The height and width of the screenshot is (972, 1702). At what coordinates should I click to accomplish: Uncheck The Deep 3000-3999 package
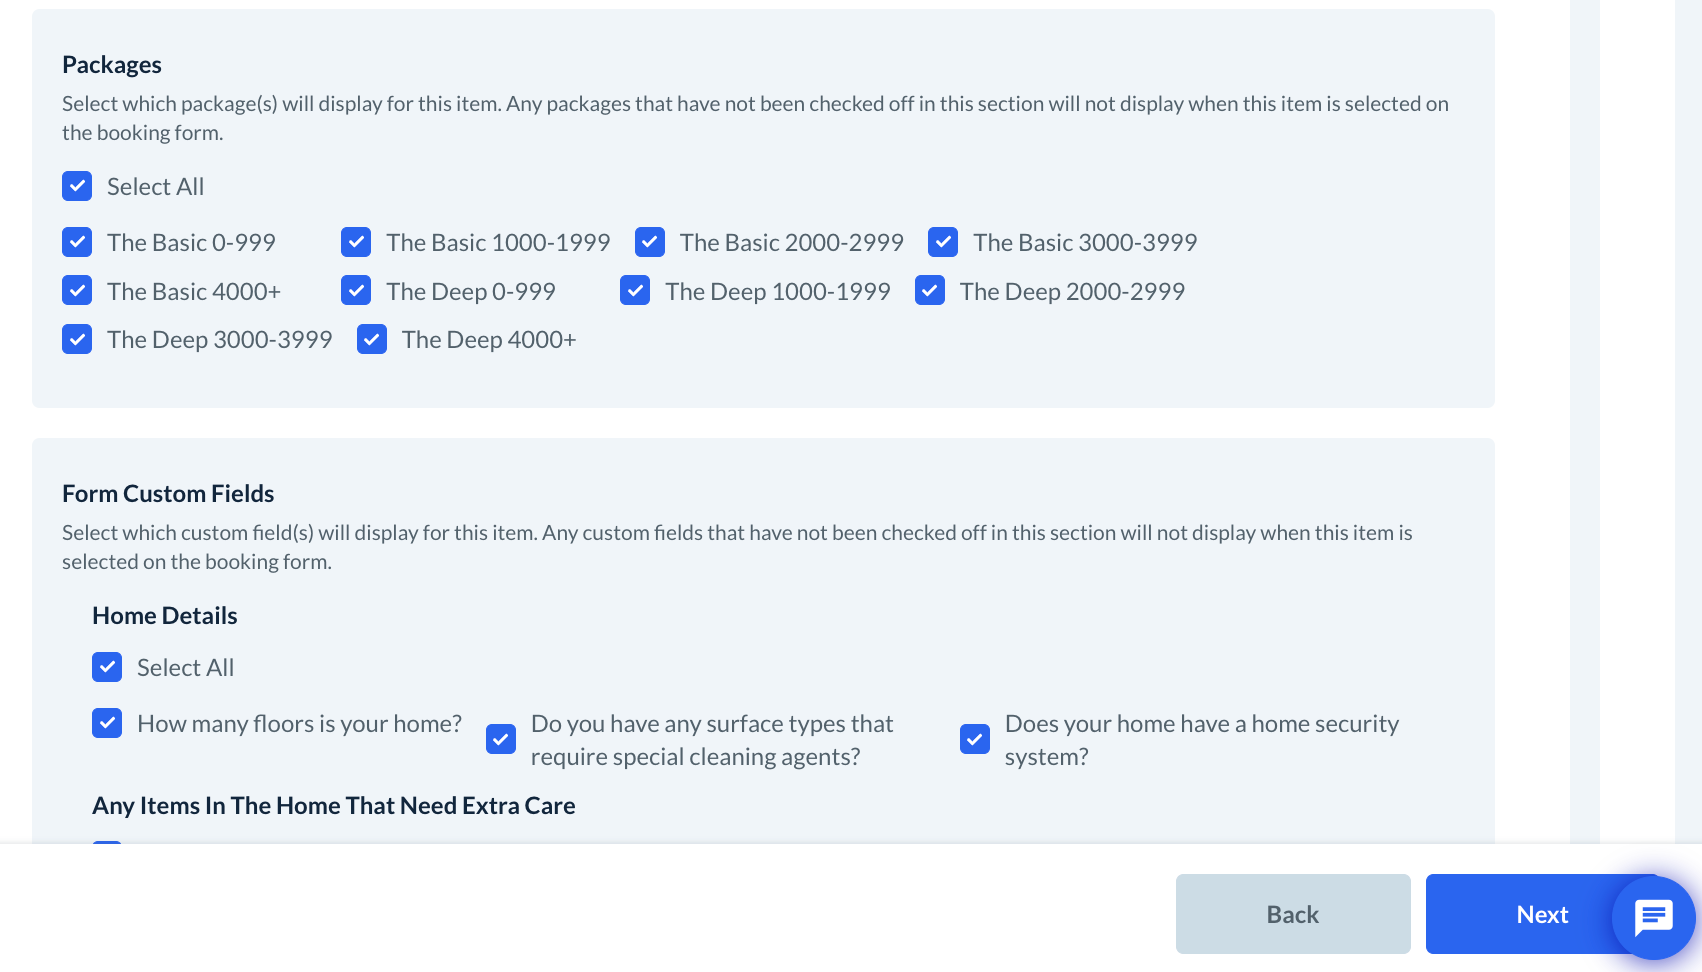tap(77, 339)
